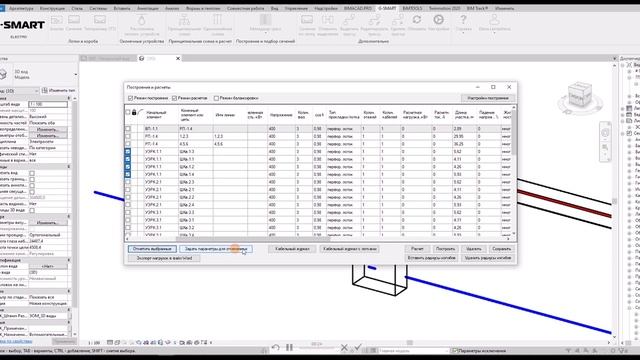The height and width of the screenshot is (360, 640).
Task: Enable the Режим балансировки checkbox
Action: 216,98
